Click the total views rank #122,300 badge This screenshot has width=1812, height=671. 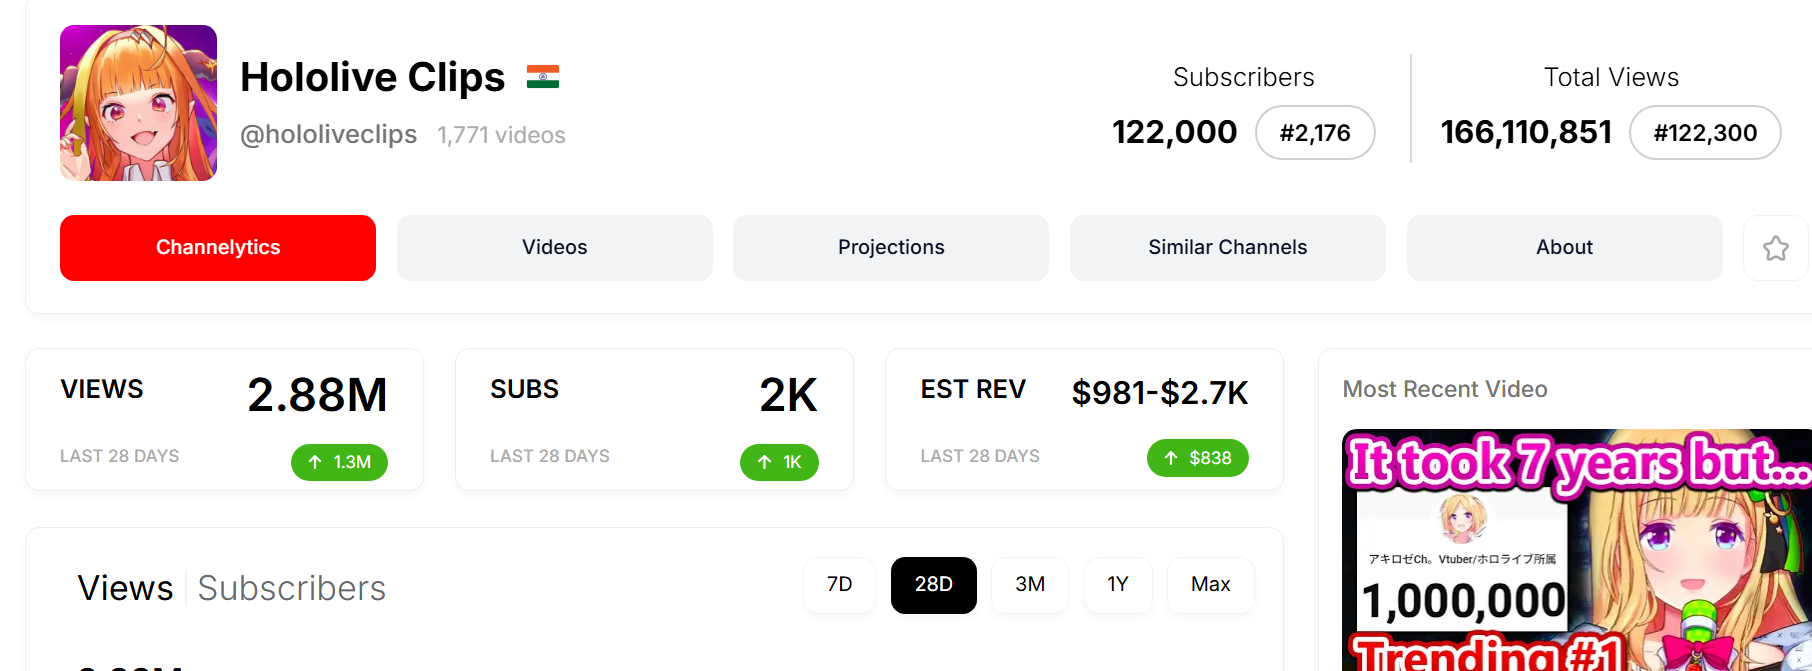point(1704,133)
